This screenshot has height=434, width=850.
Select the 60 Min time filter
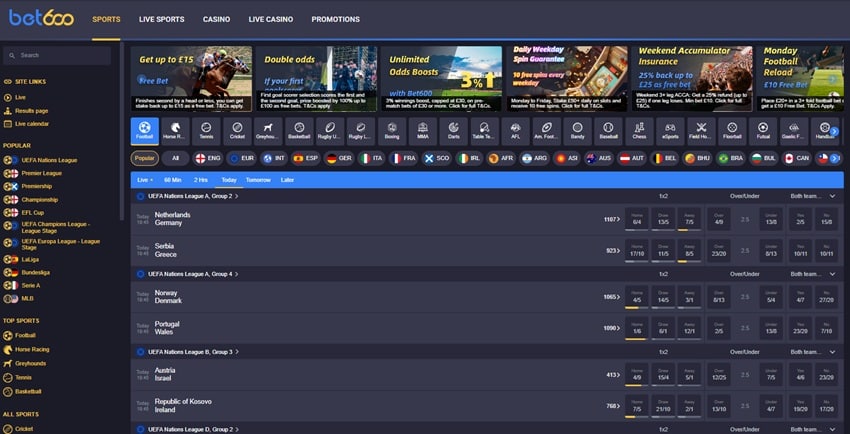pyautogui.click(x=173, y=180)
